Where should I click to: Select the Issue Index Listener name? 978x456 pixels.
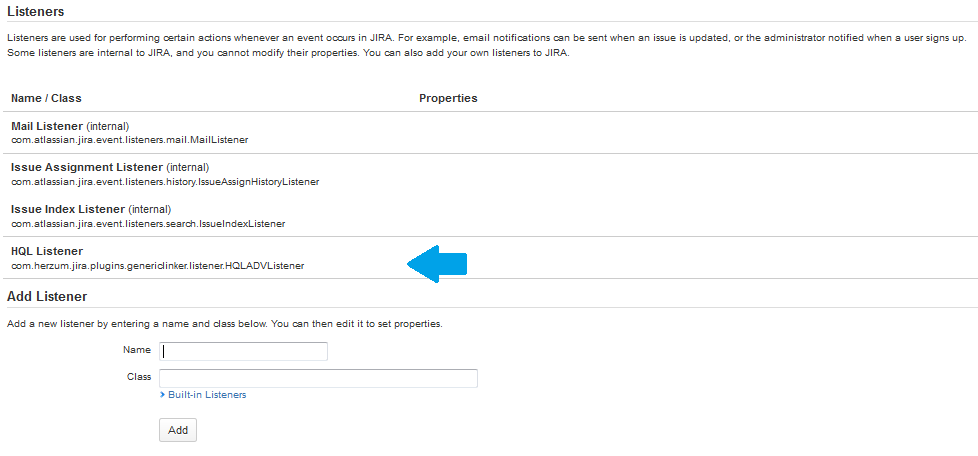point(68,209)
